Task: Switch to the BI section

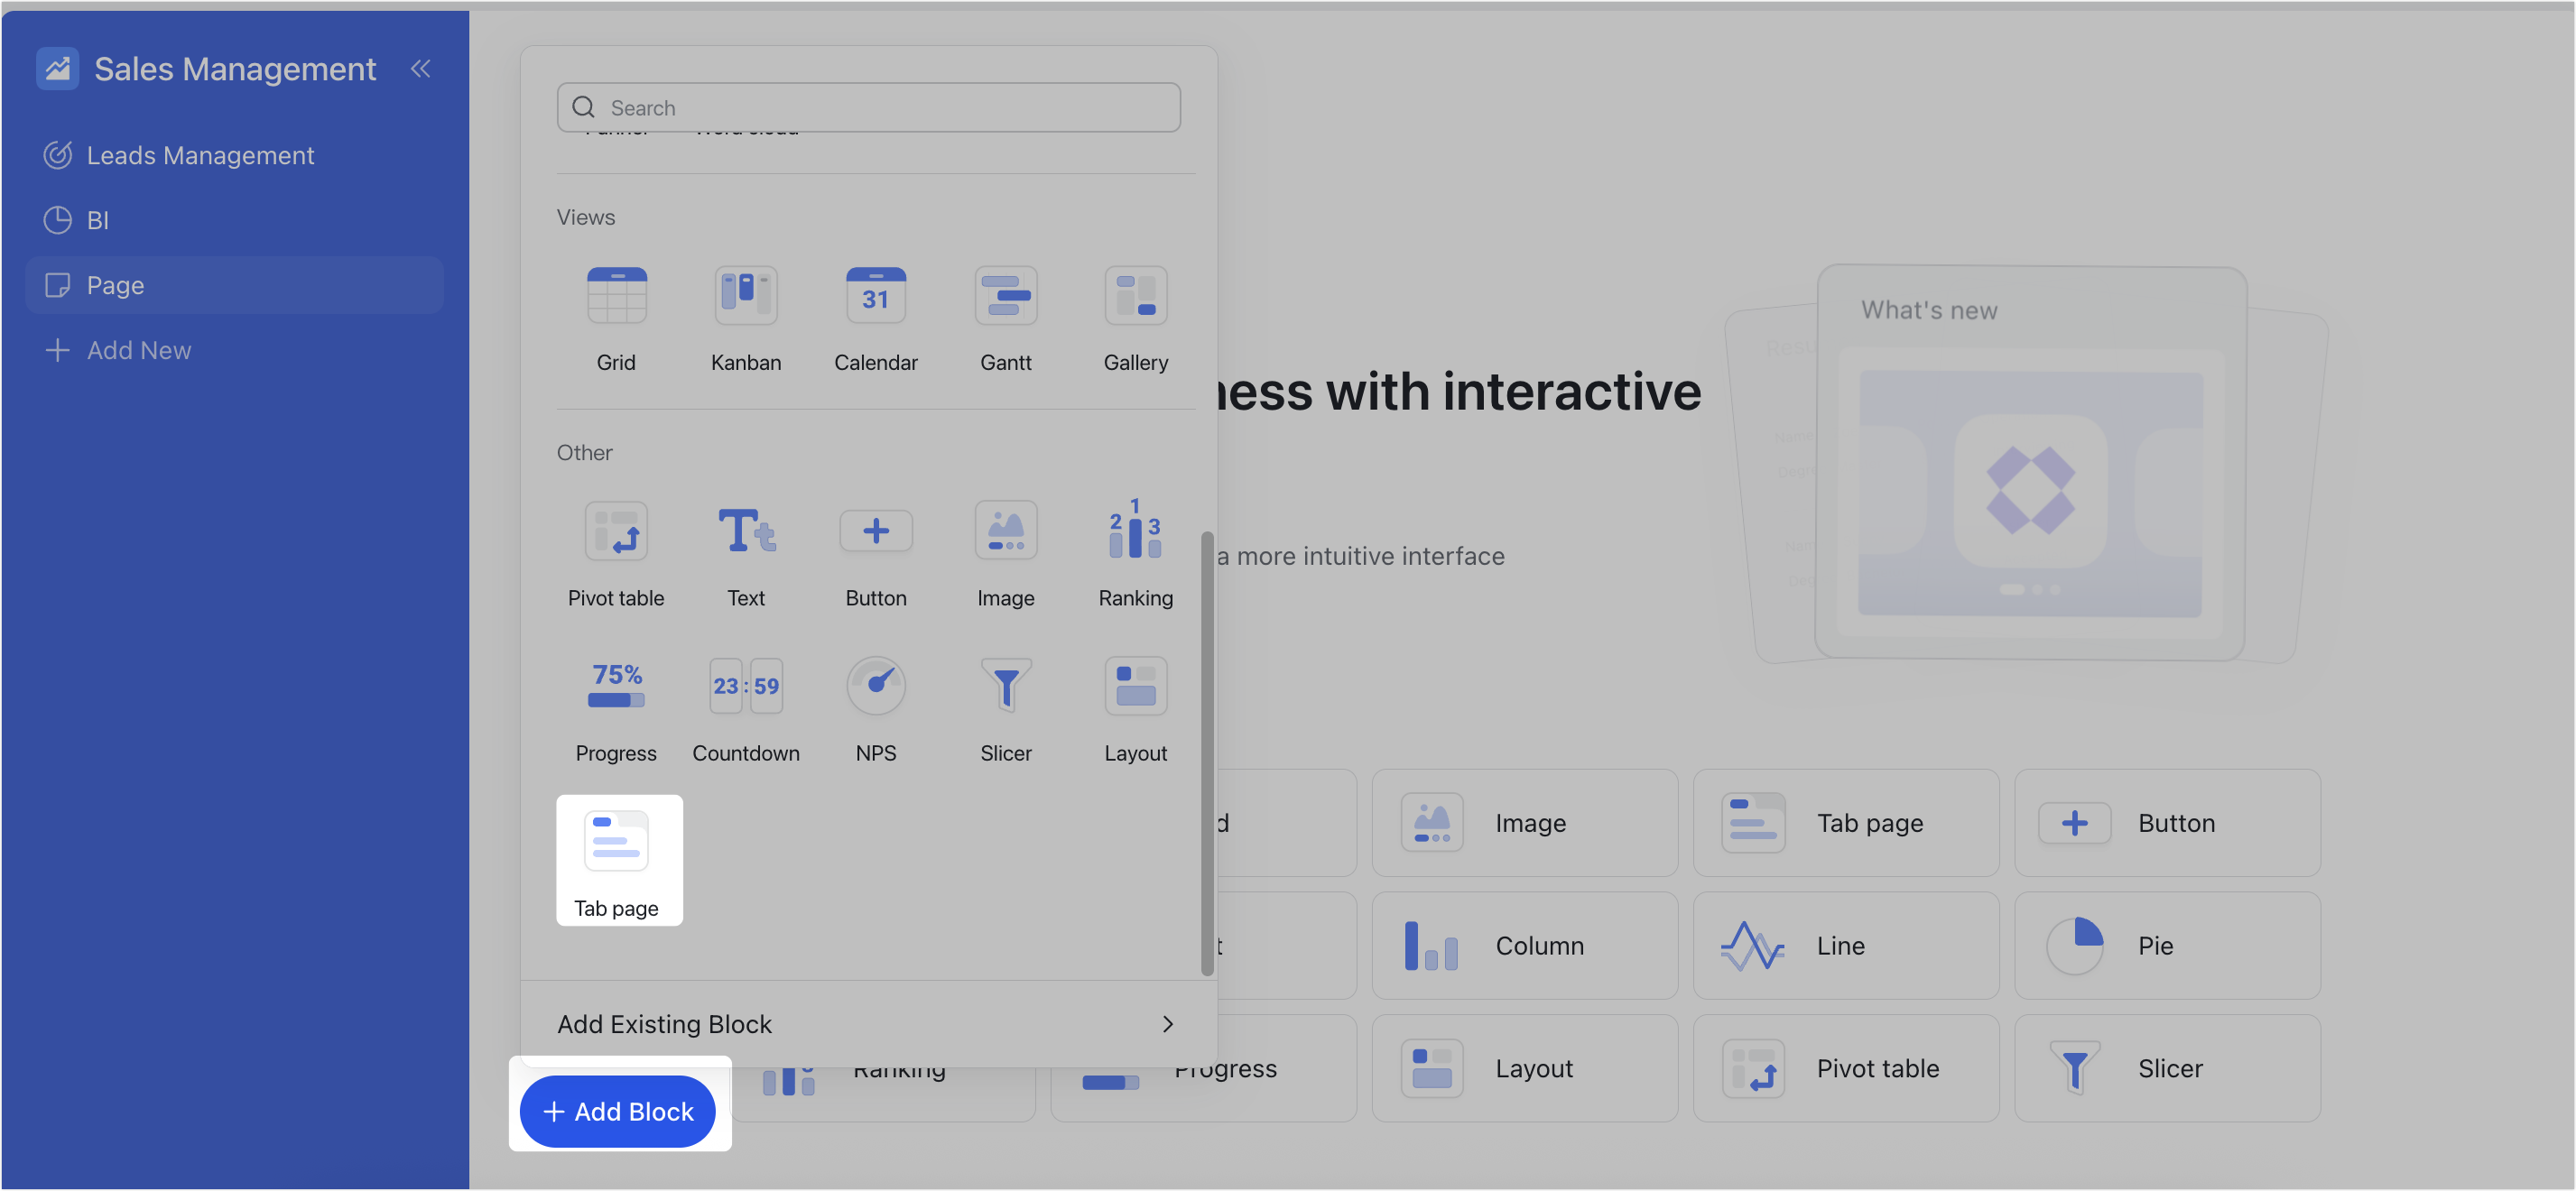Action: 97,220
